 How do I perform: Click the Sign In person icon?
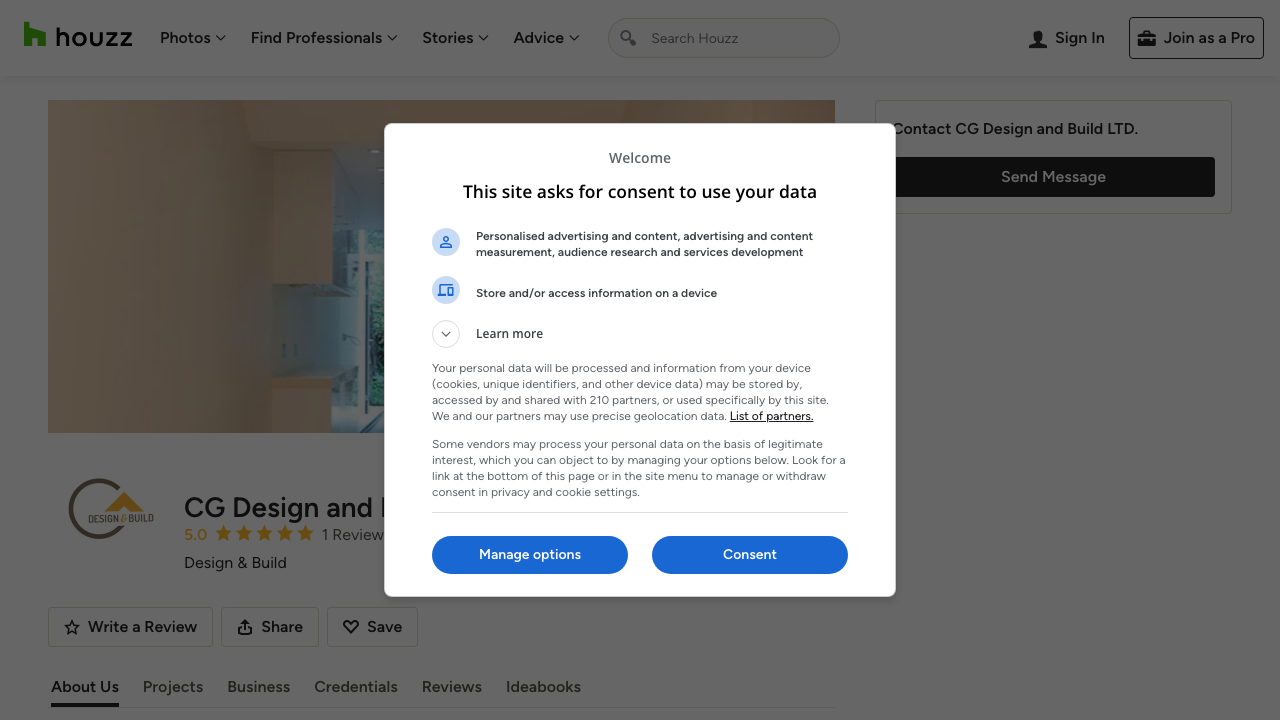pos(1038,39)
